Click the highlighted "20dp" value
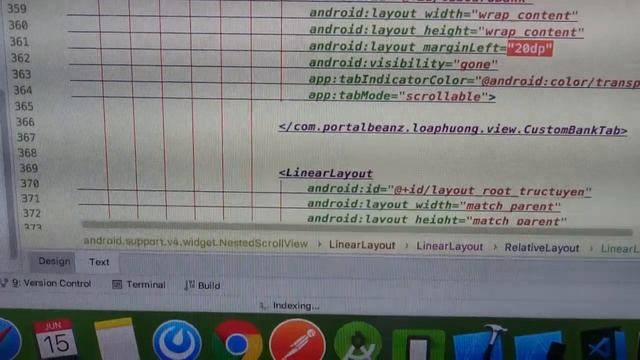Viewport: 640px width, 360px height. pos(530,49)
